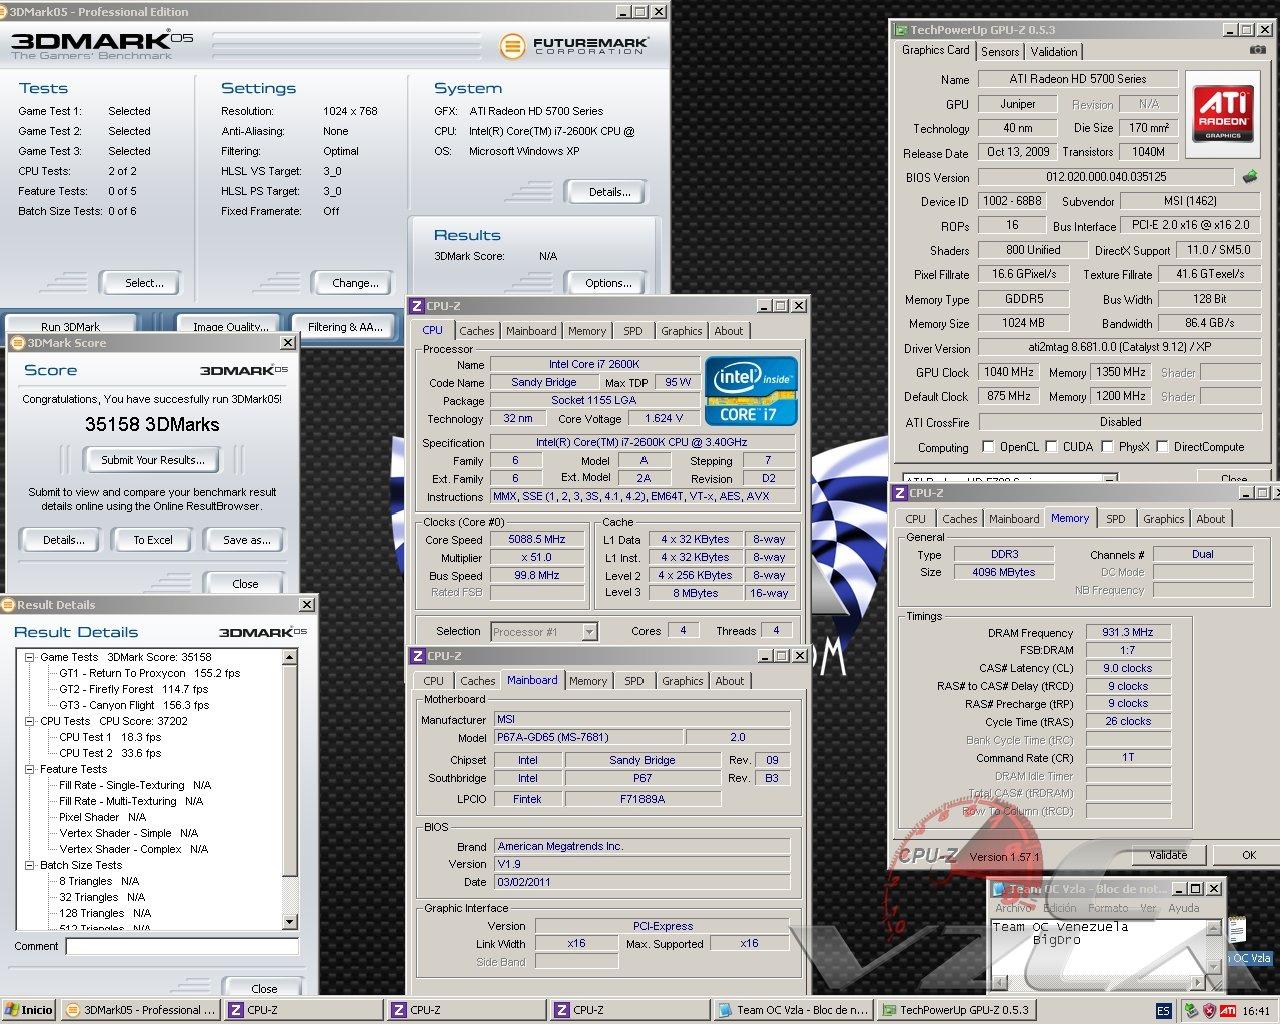Image resolution: width=1280 pixels, height=1024 pixels.
Task: Click the ATI Catalyst tray icon
Action: point(1227,1010)
